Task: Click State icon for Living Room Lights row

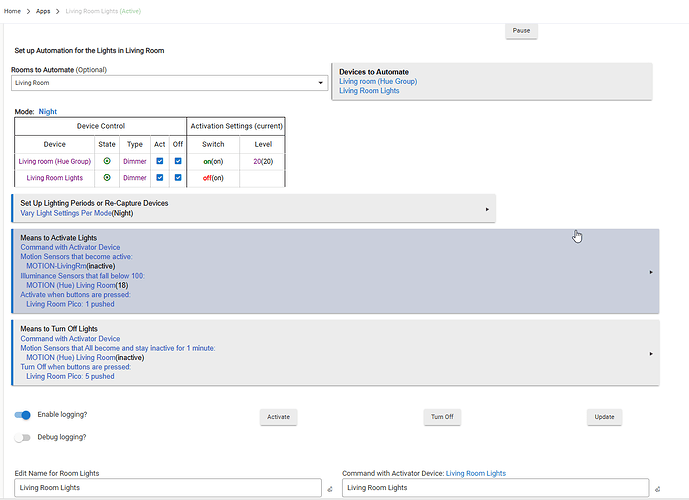Action: pos(107,178)
